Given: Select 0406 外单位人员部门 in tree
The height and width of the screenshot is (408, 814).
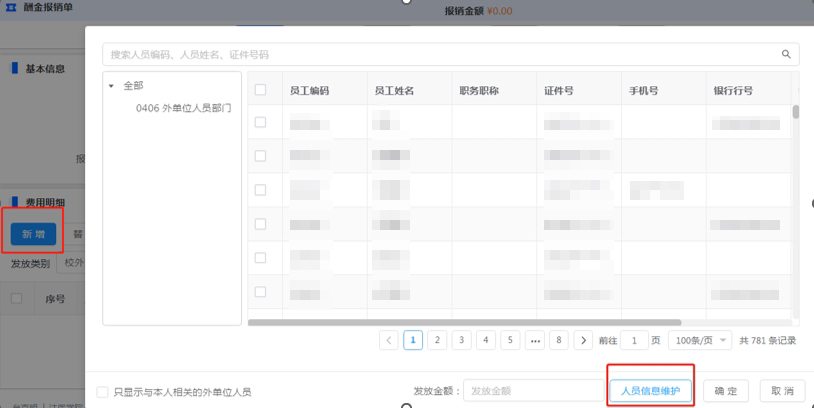Looking at the screenshot, I should tap(183, 108).
